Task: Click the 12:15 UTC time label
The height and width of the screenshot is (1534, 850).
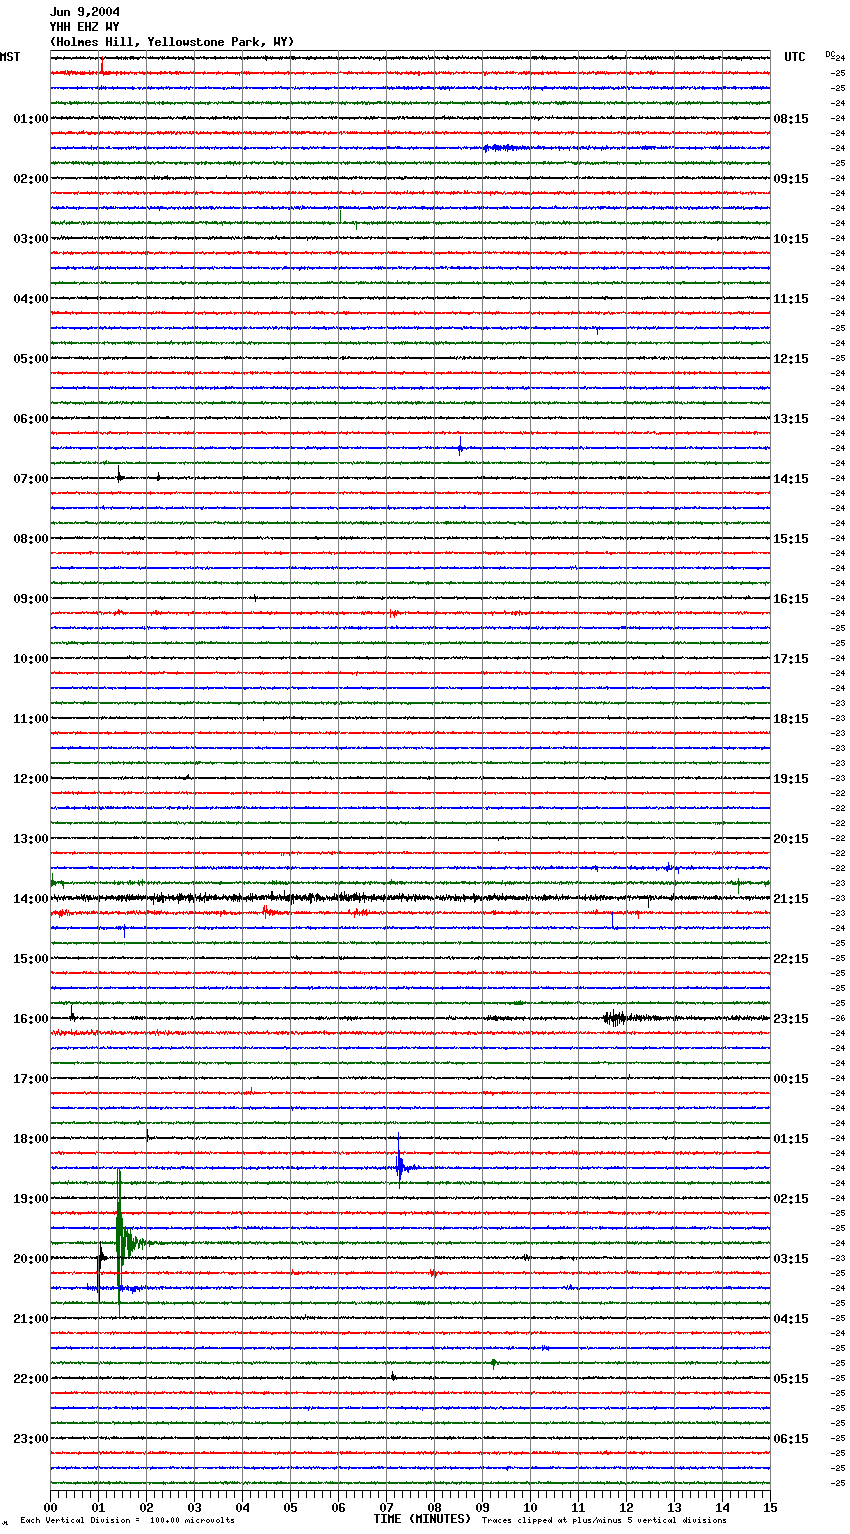Action: [x=791, y=359]
